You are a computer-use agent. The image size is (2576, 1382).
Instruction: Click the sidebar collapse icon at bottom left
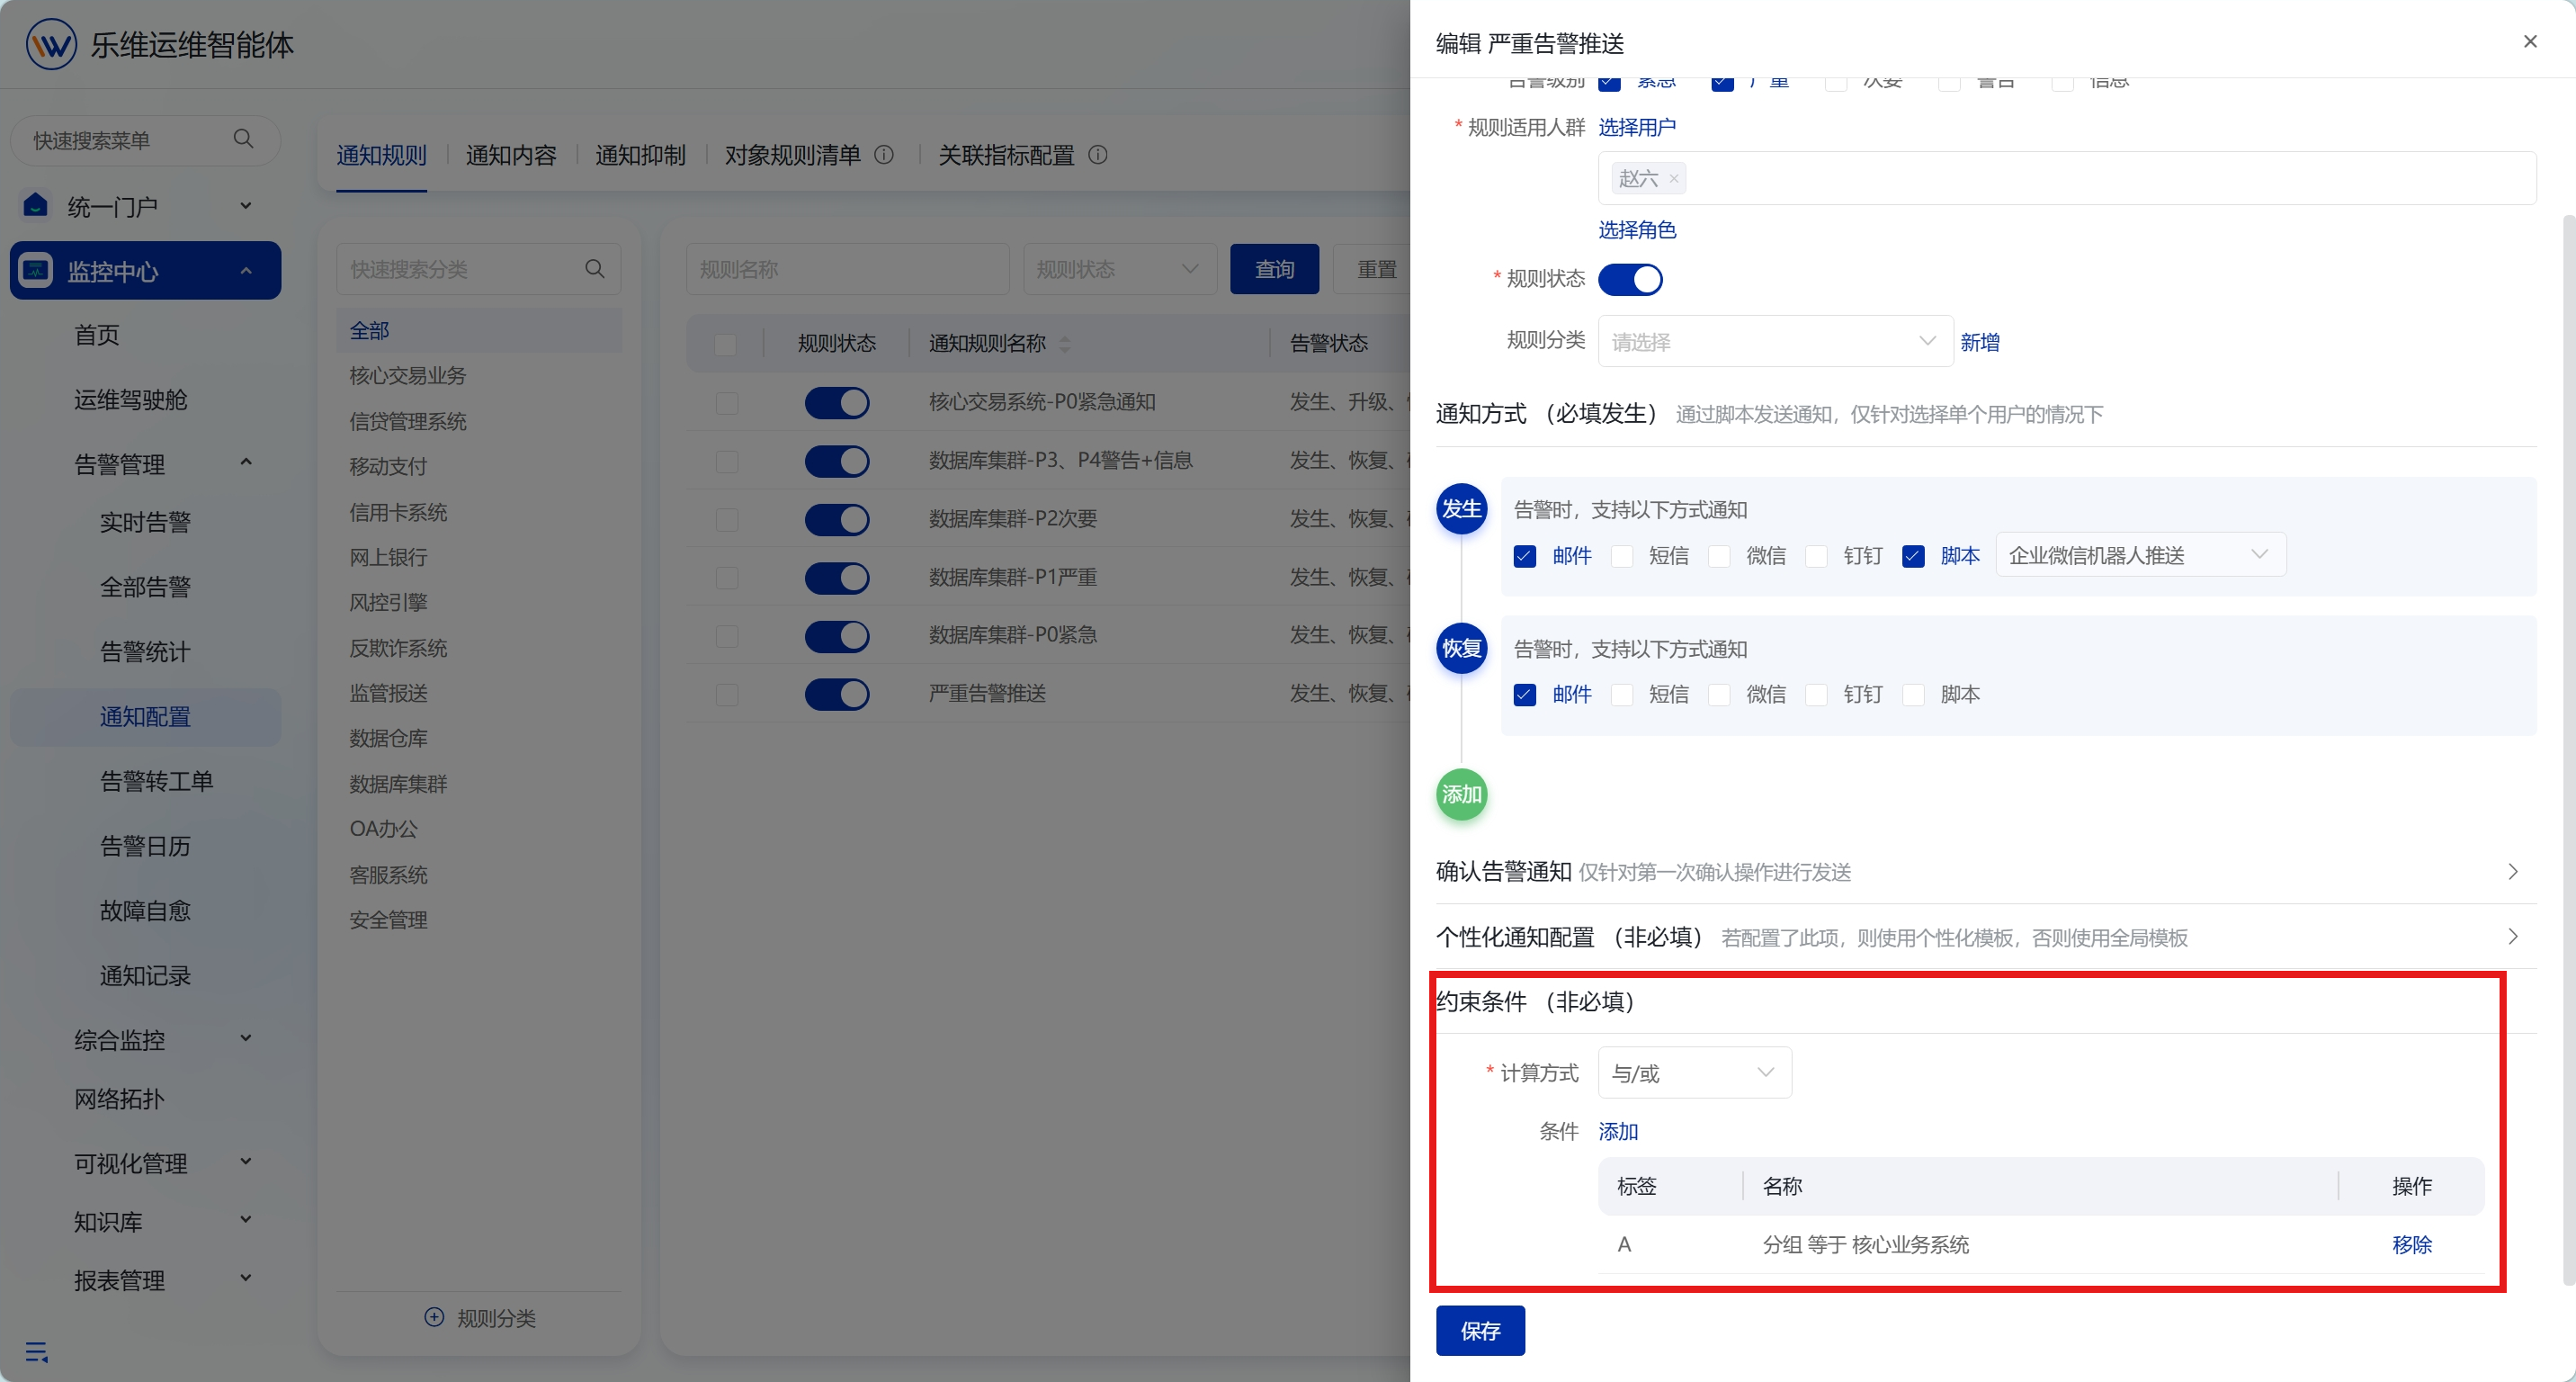[37, 1352]
